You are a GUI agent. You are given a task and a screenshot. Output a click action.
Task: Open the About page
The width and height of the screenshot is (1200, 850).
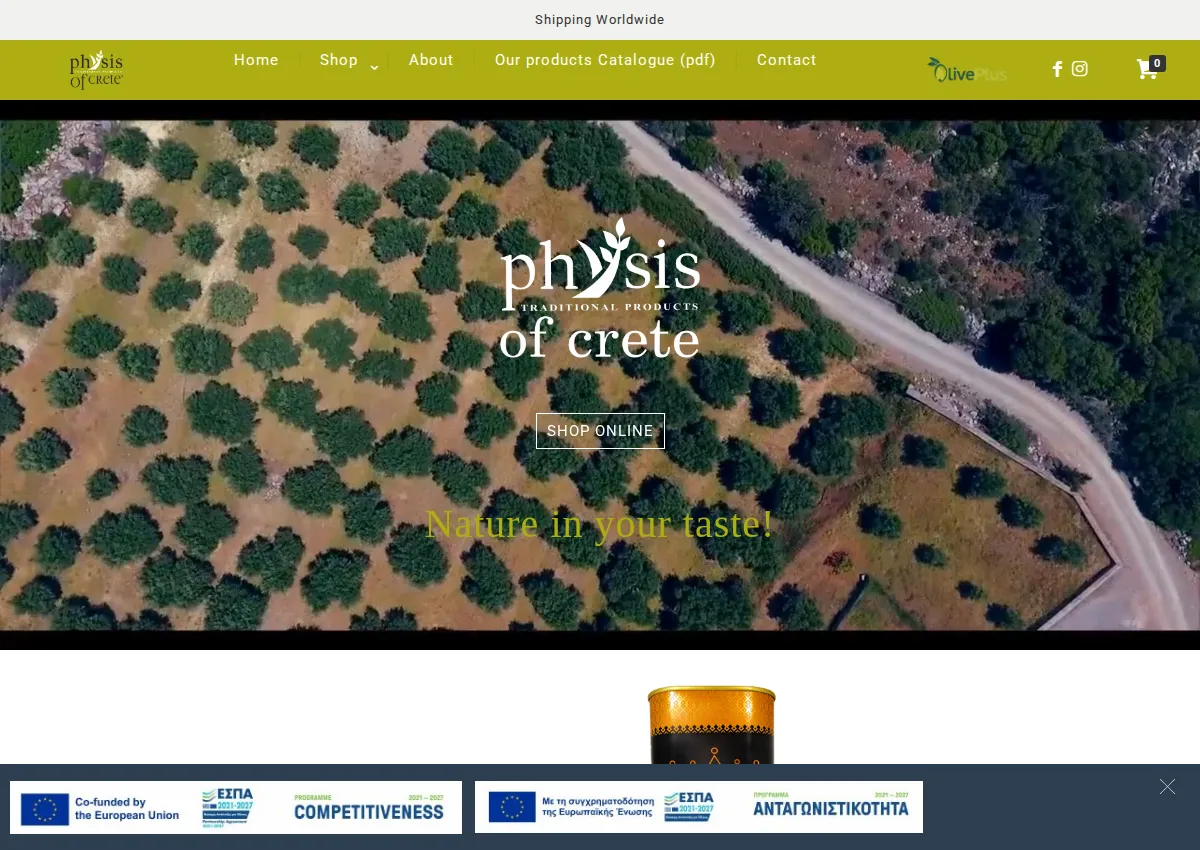pyautogui.click(x=431, y=60)
